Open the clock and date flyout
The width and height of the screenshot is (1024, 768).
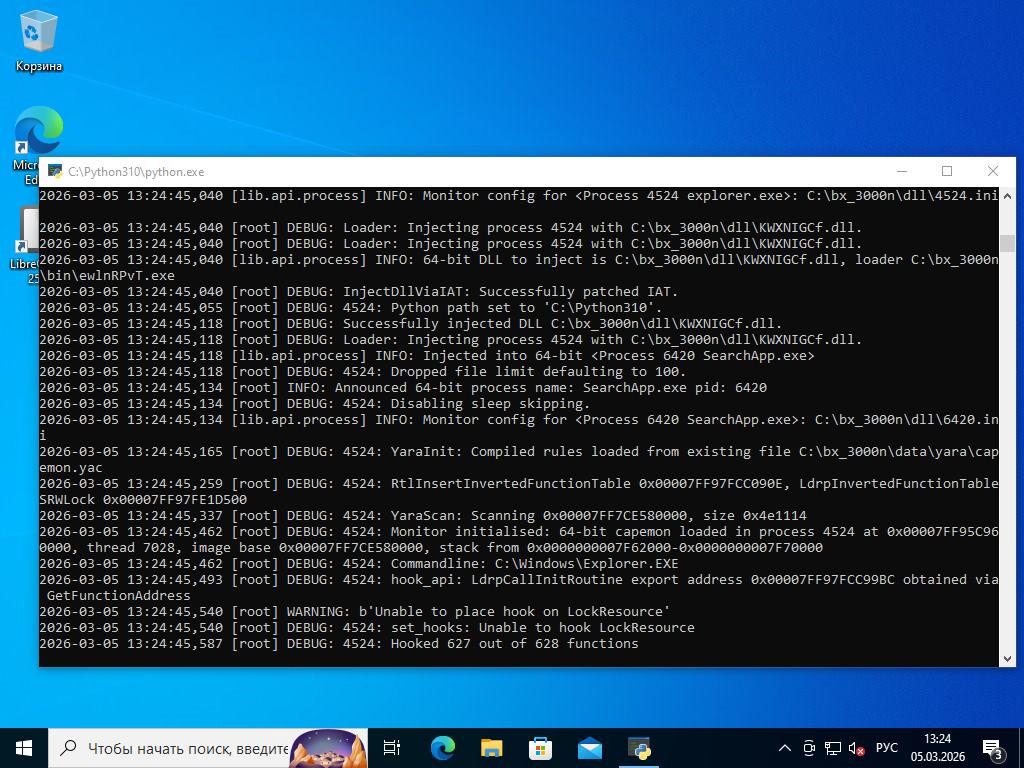pyautogui.click(x=937, y=748)
